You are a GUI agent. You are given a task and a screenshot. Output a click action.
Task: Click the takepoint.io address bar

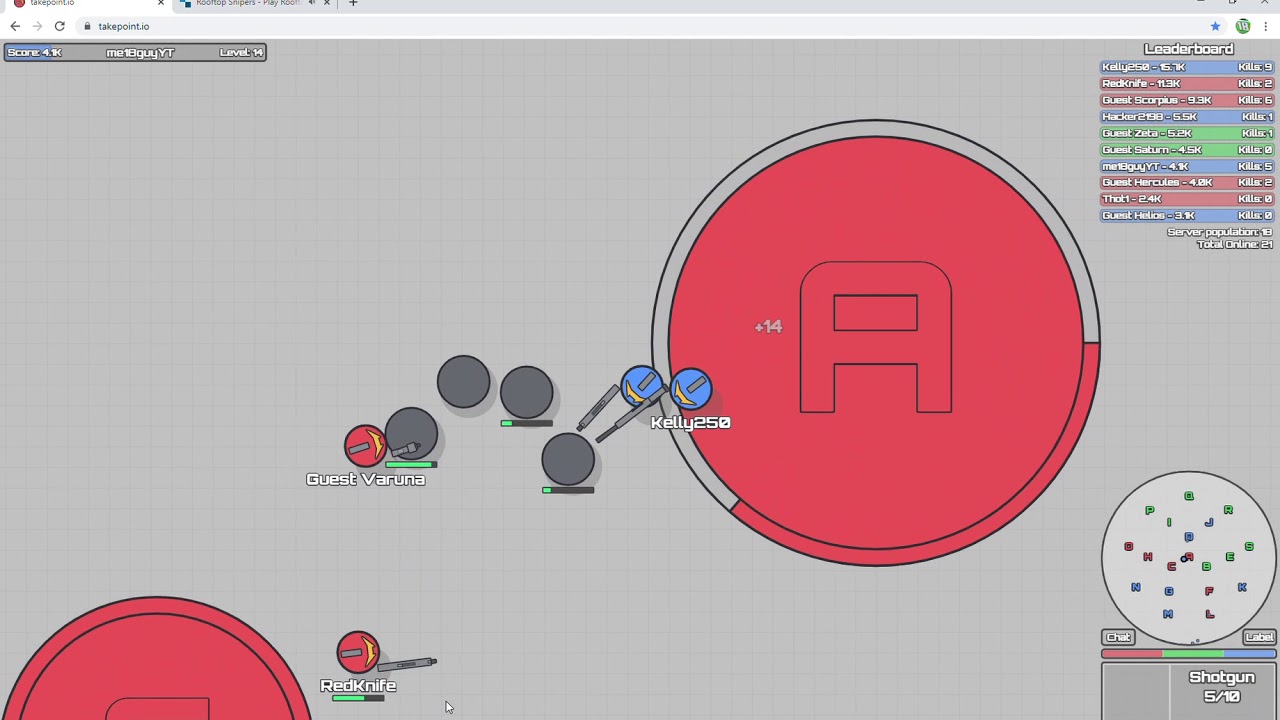tap(640, 26)
